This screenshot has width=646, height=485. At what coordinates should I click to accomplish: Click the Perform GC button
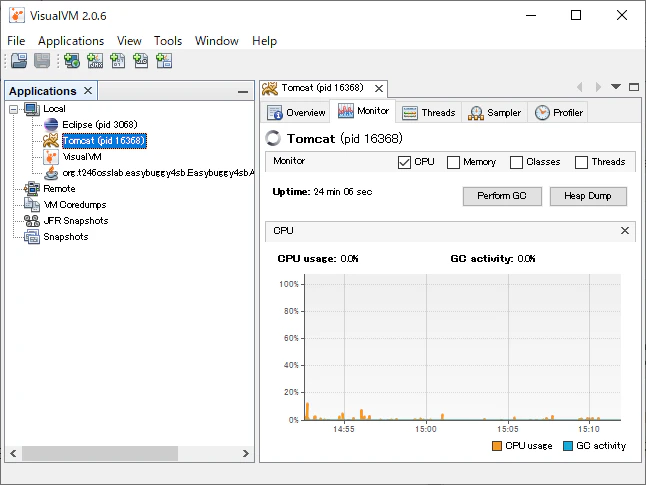coord(502,196)
